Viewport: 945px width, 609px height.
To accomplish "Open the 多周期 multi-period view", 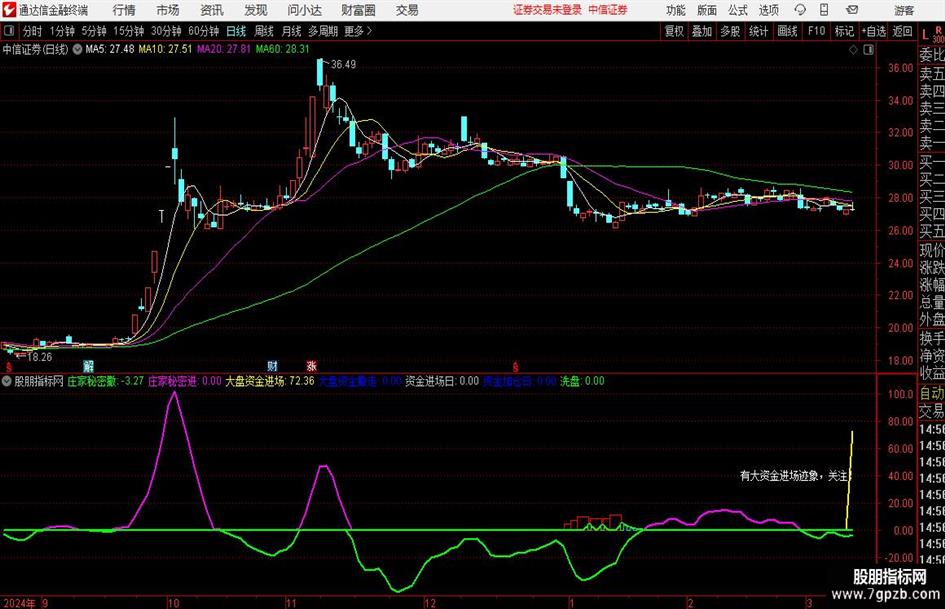I will tap(322, 31).
